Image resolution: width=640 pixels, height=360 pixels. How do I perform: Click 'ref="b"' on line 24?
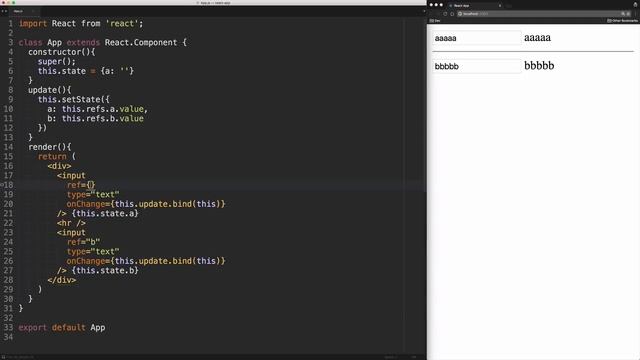[84, 242]
